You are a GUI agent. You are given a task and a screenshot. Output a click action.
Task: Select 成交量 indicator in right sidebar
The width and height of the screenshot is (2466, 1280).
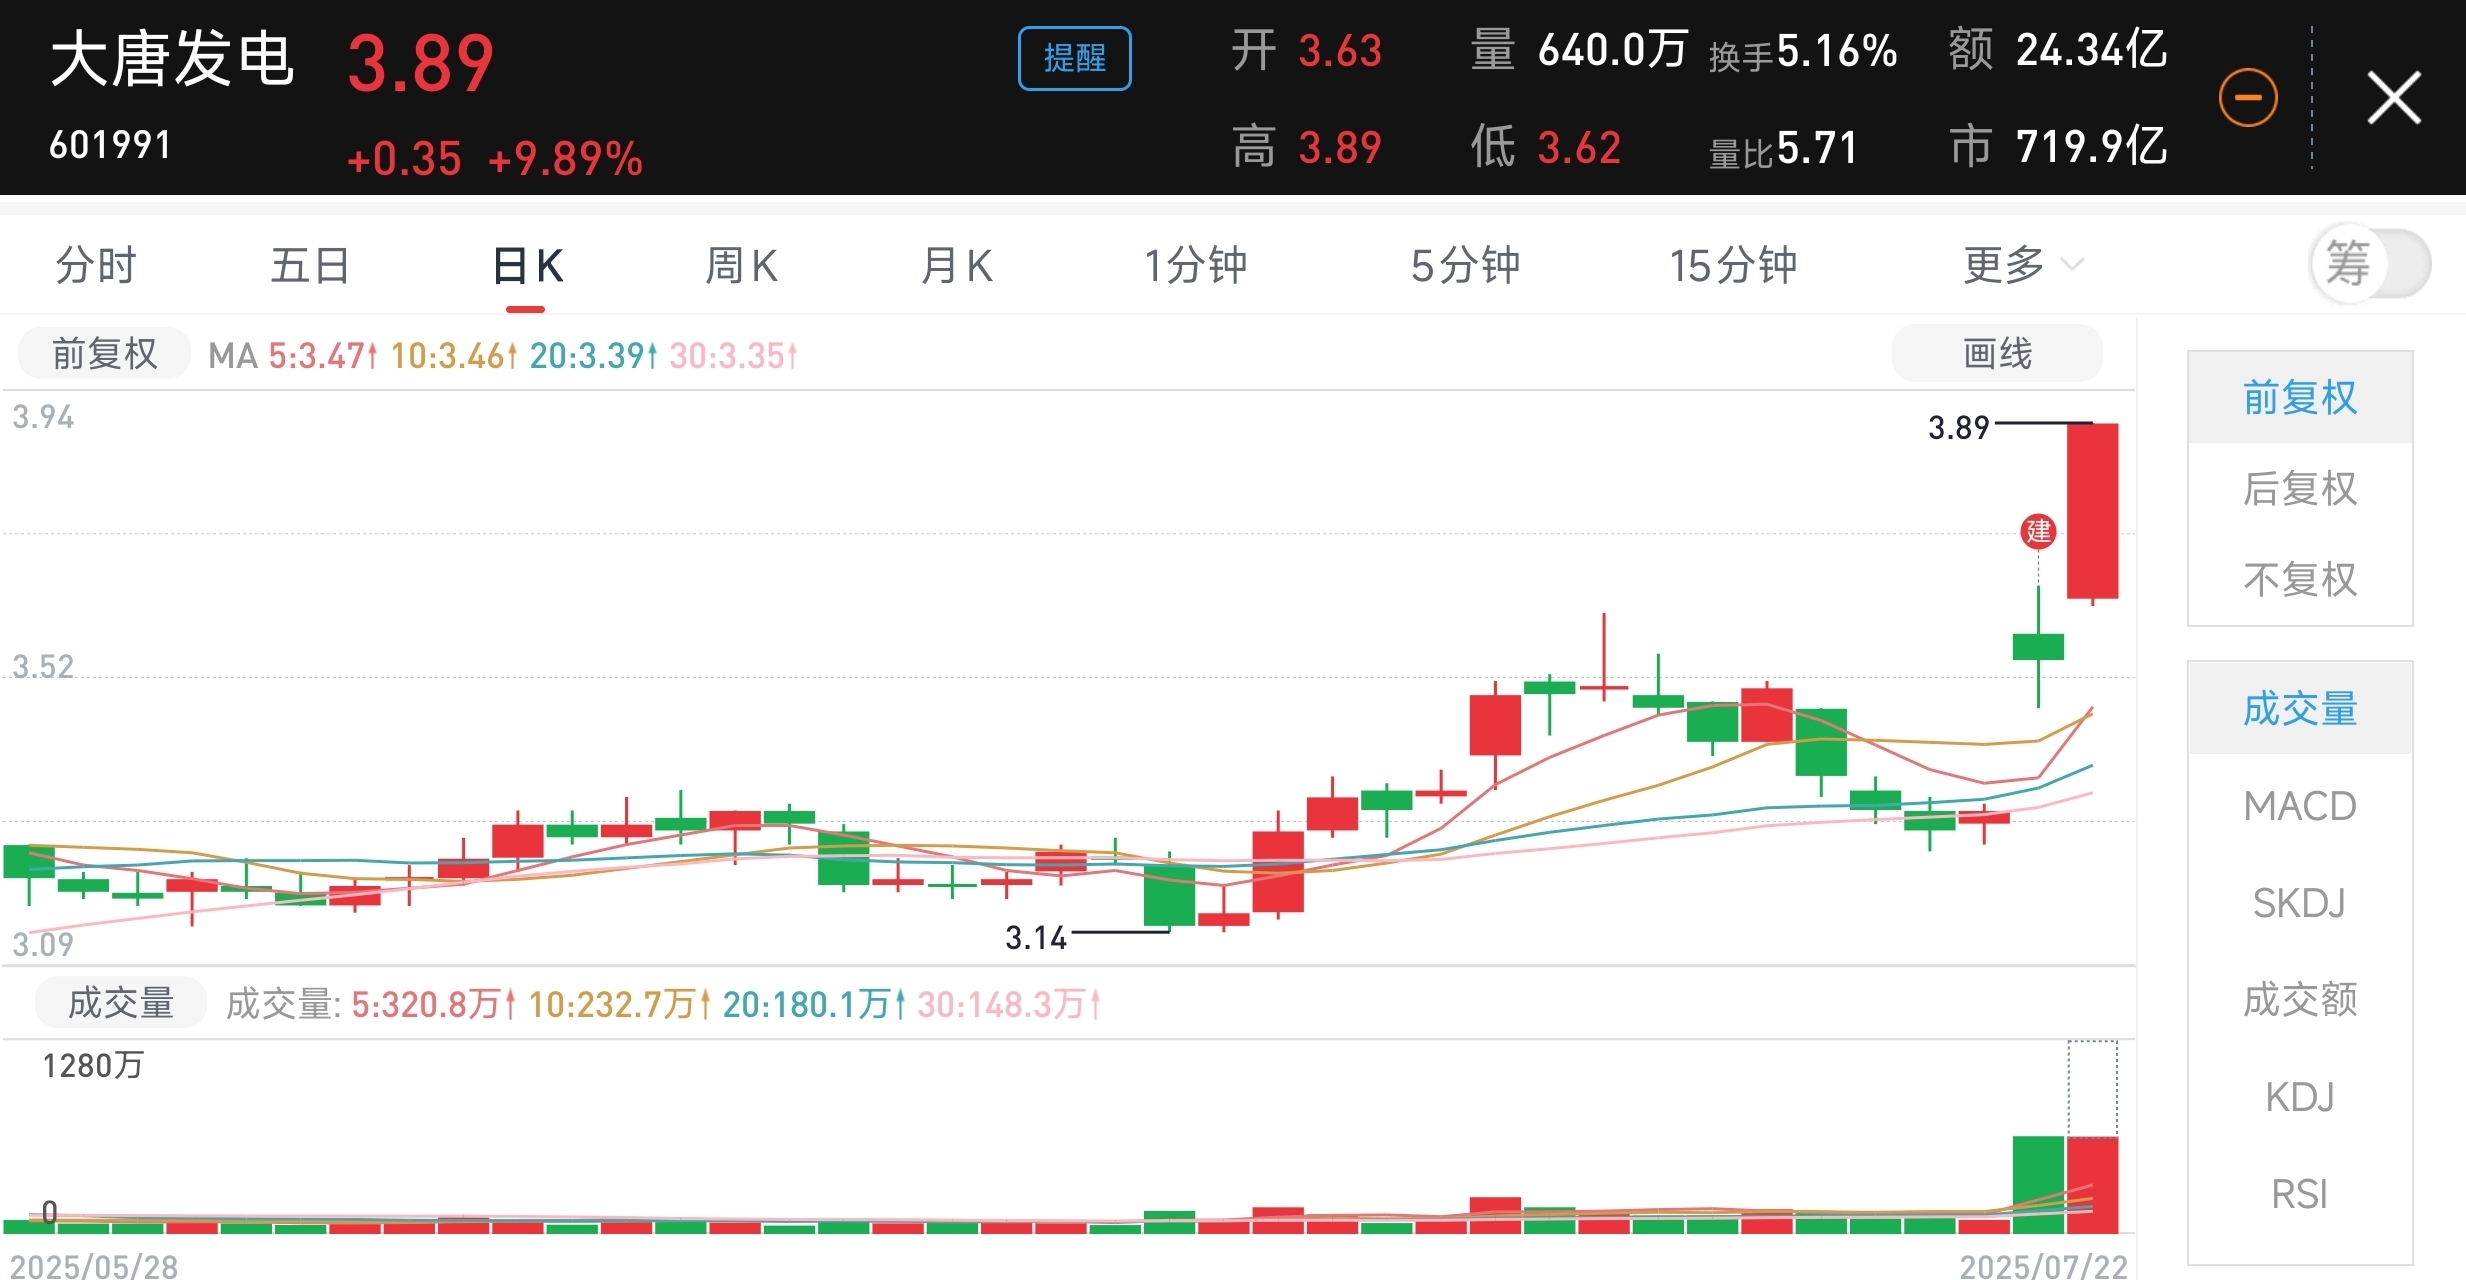point(2300,709)
